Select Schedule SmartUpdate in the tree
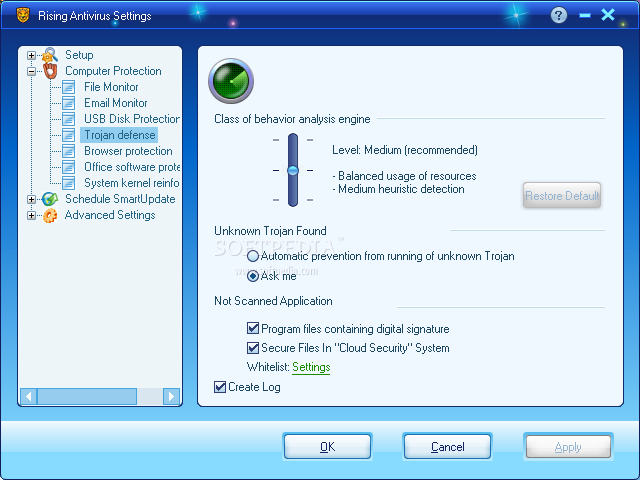 (120, 199)
